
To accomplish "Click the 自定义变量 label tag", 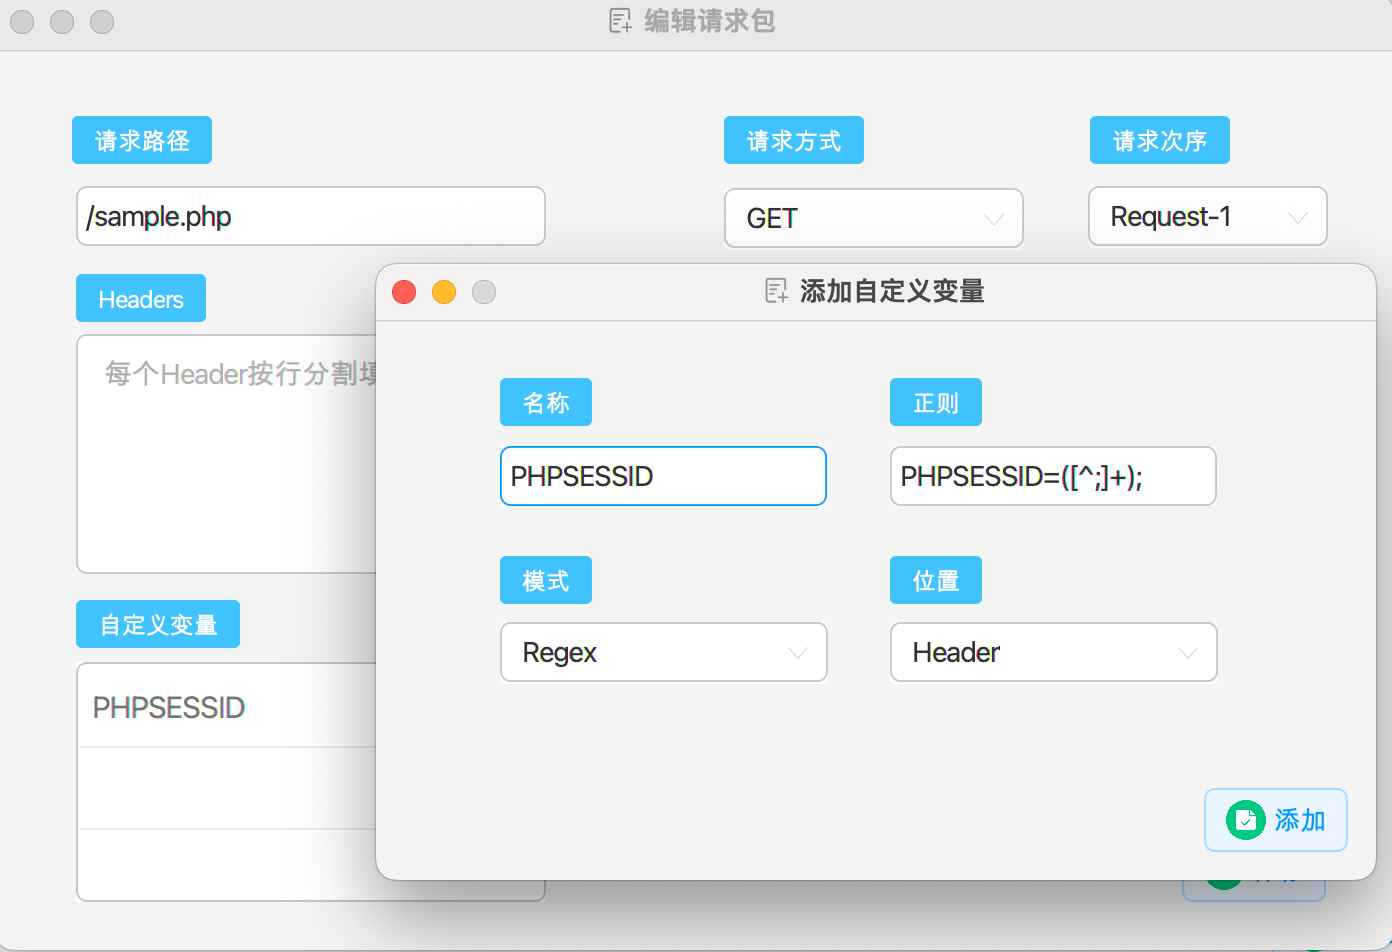I will click(x=157, y=623).
